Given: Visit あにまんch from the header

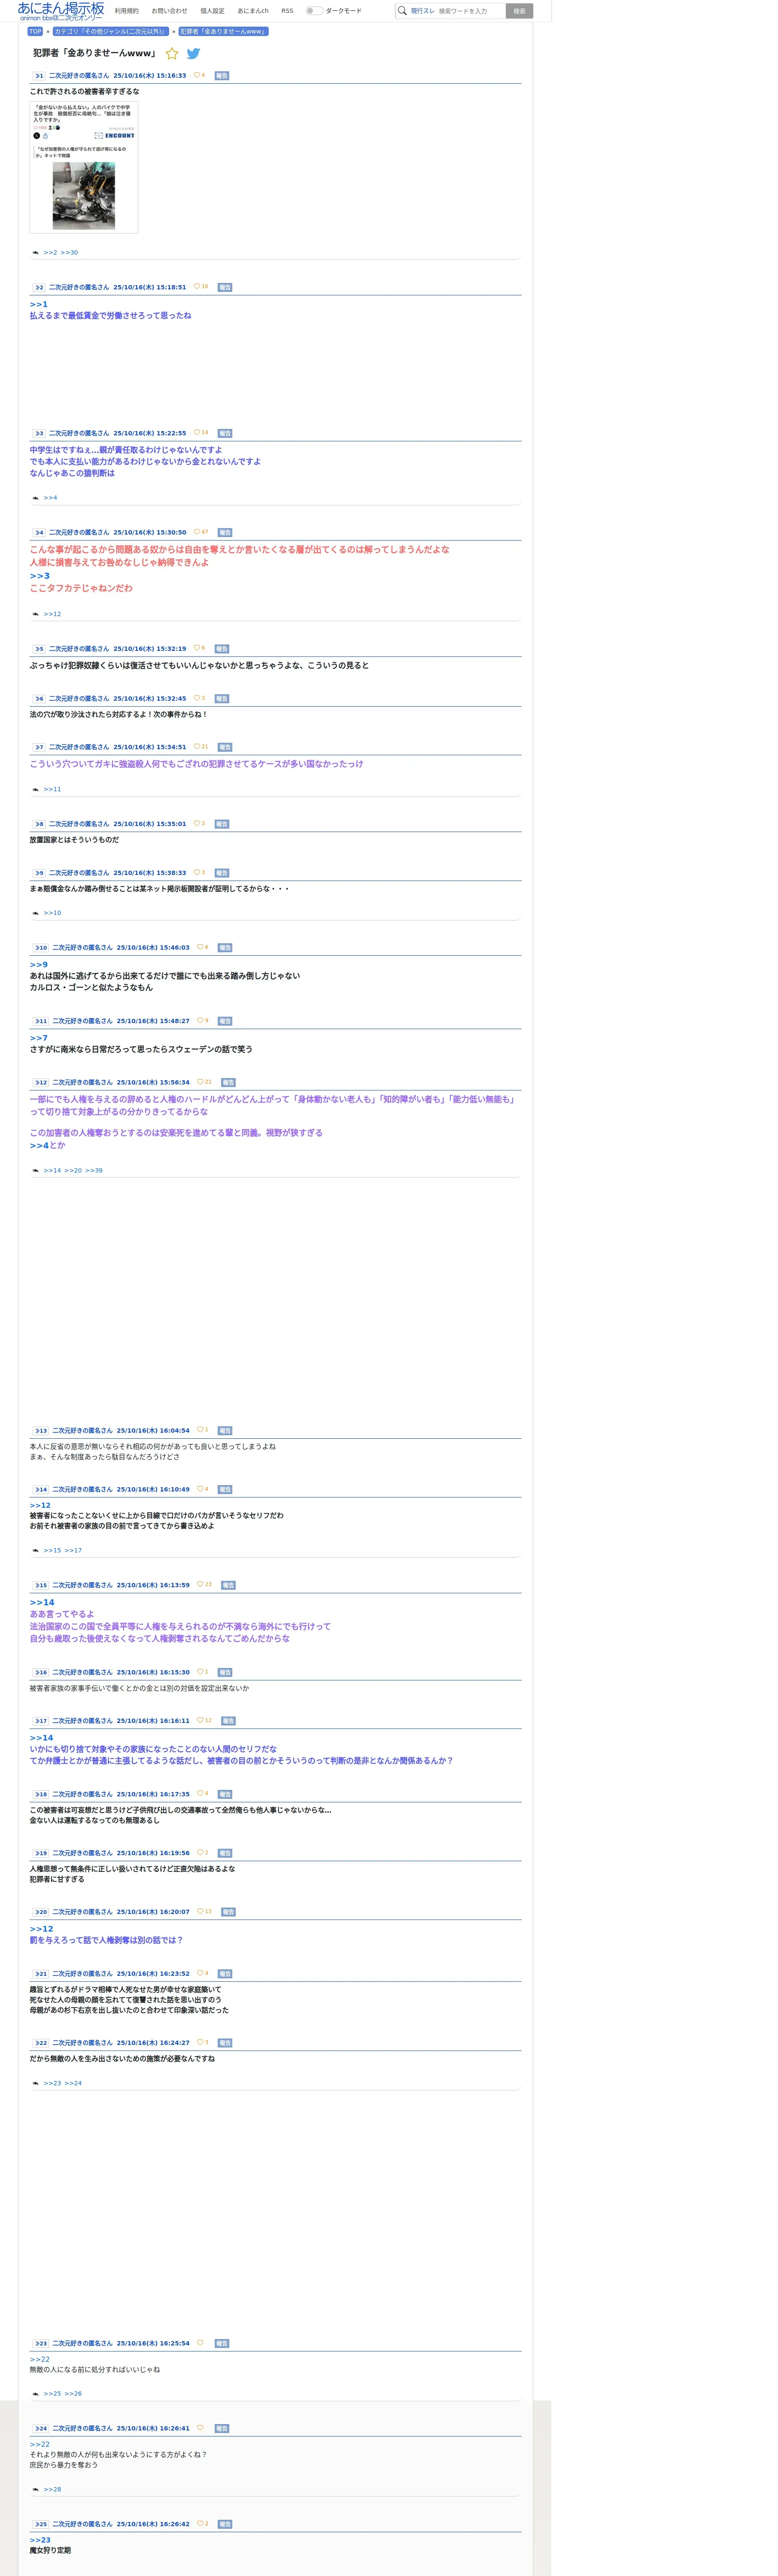Looking at the screenshot, I should point(253,11).
